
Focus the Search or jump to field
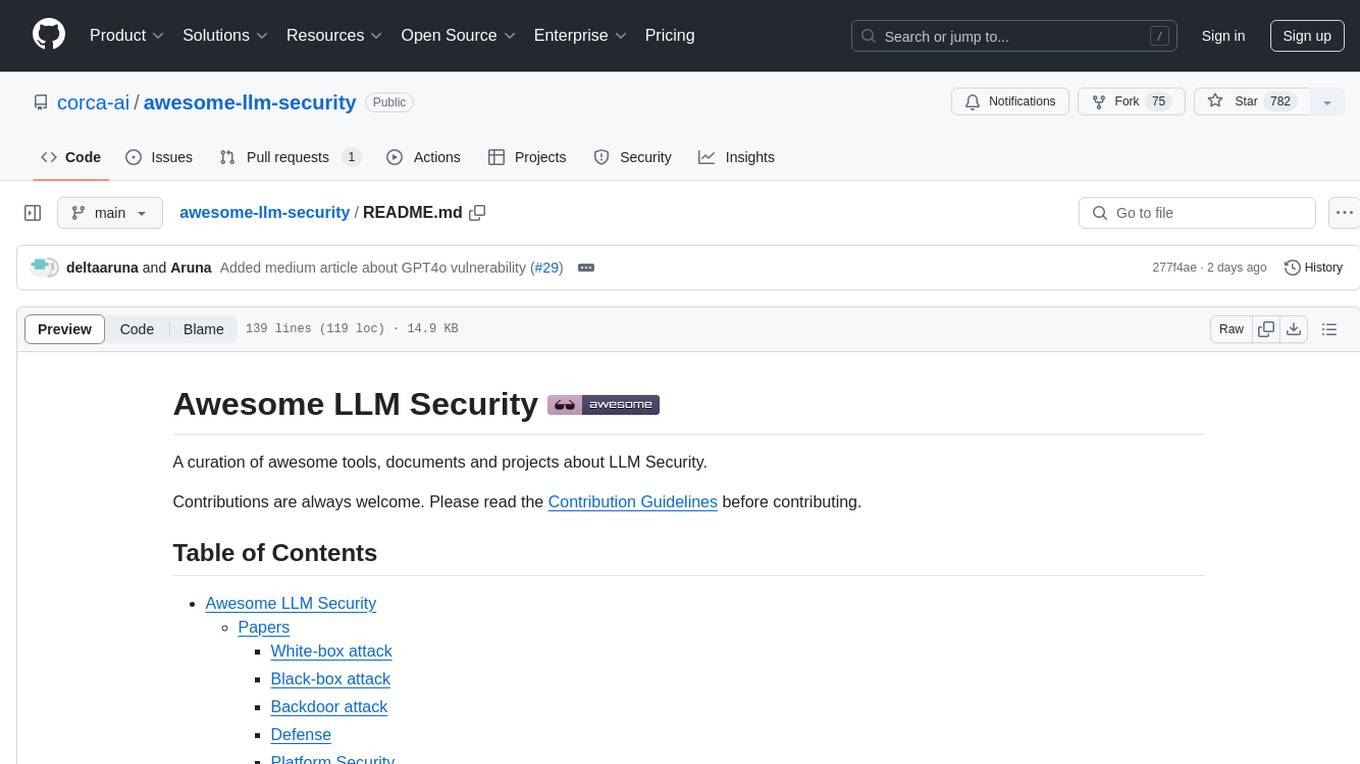pyautogui.click(x=1014, y=36)
